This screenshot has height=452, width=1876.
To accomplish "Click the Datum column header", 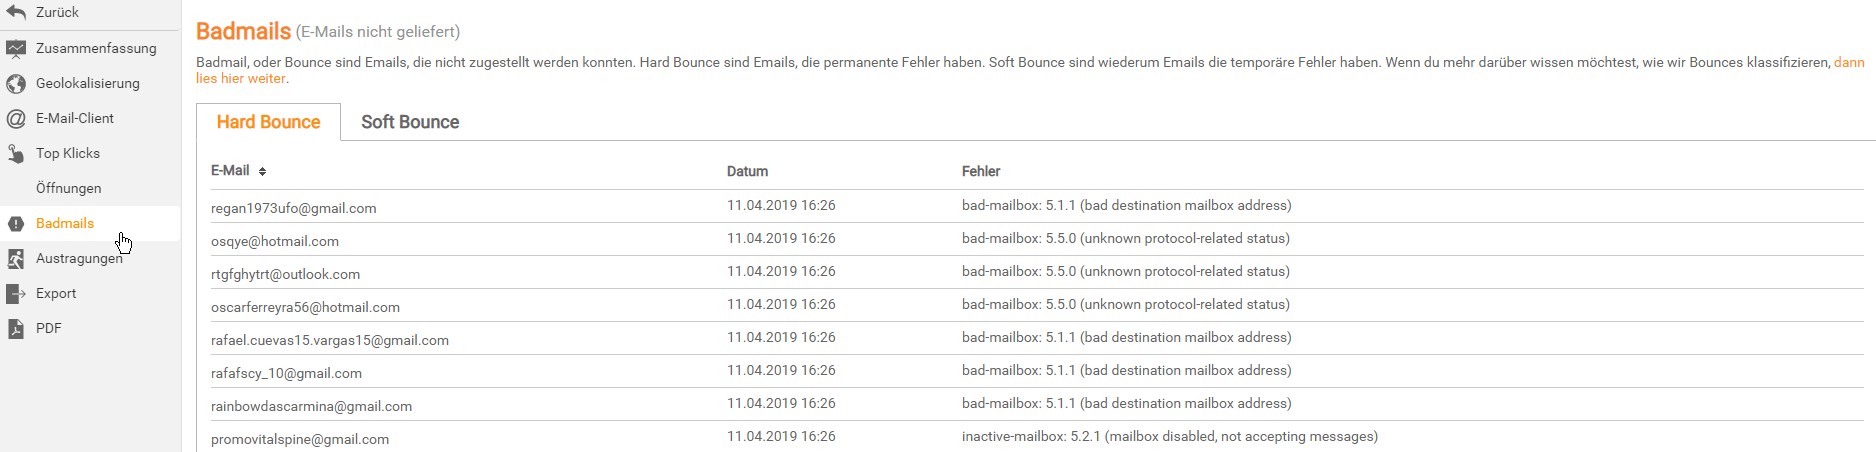I will pos(747,171).
